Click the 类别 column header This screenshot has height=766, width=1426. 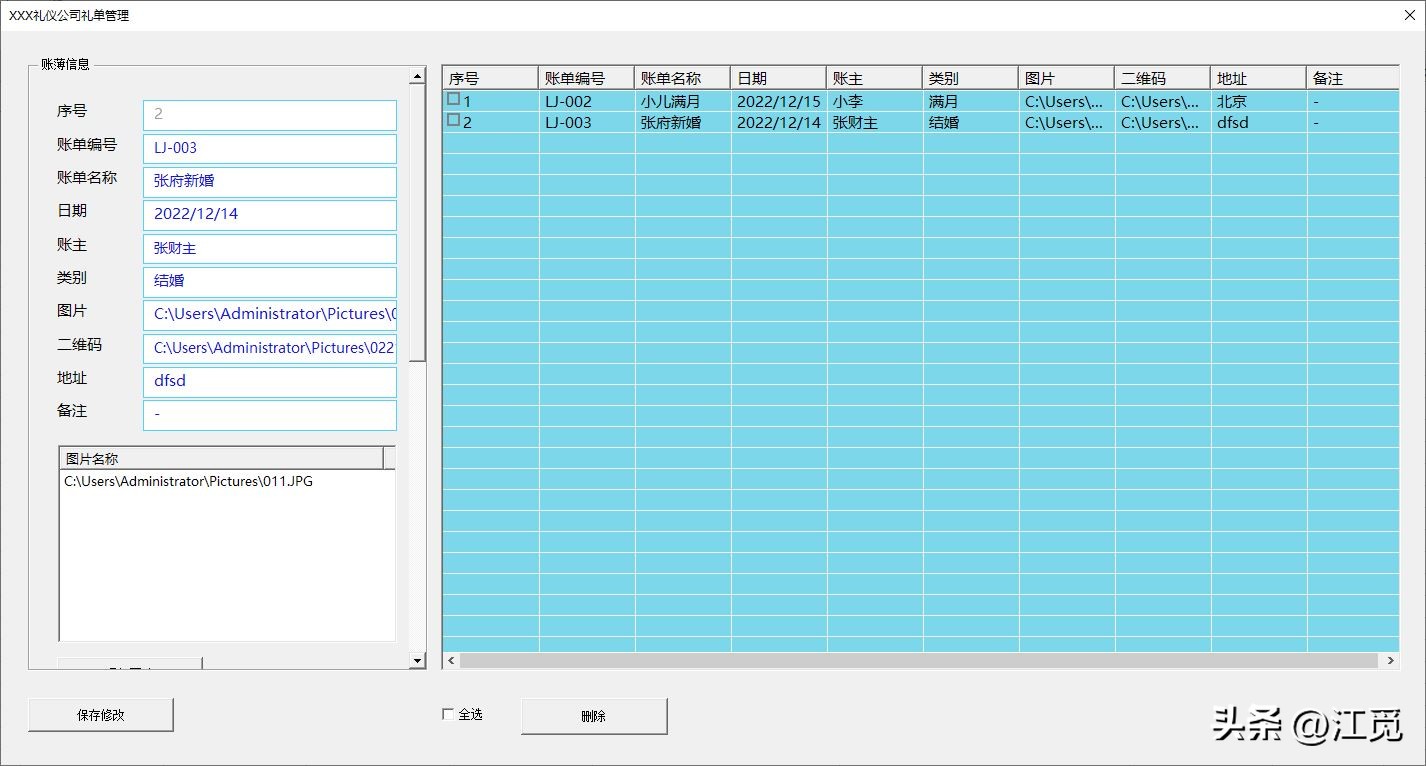969,78
